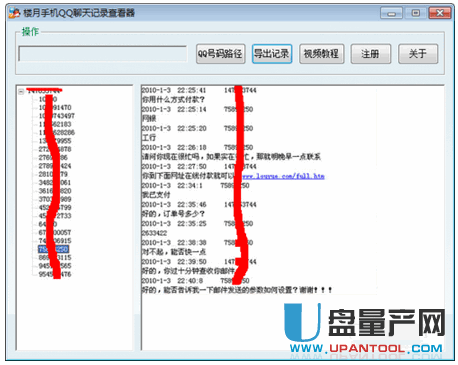Click the timestamp 22:27:50 line
Screen dimensions: 458x365
[199, 166]
